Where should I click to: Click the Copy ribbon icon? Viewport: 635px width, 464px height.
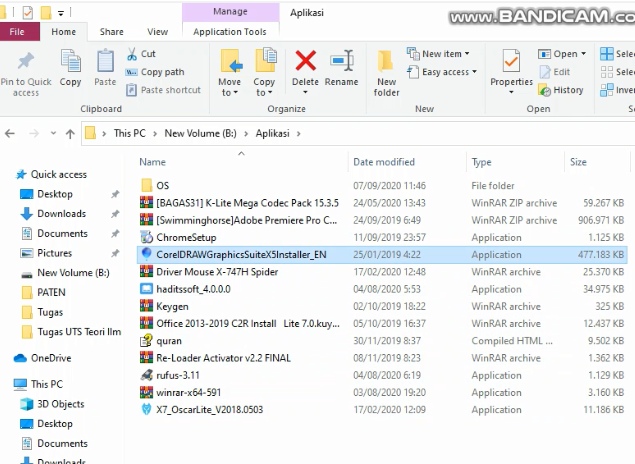(x=70, y=61)
